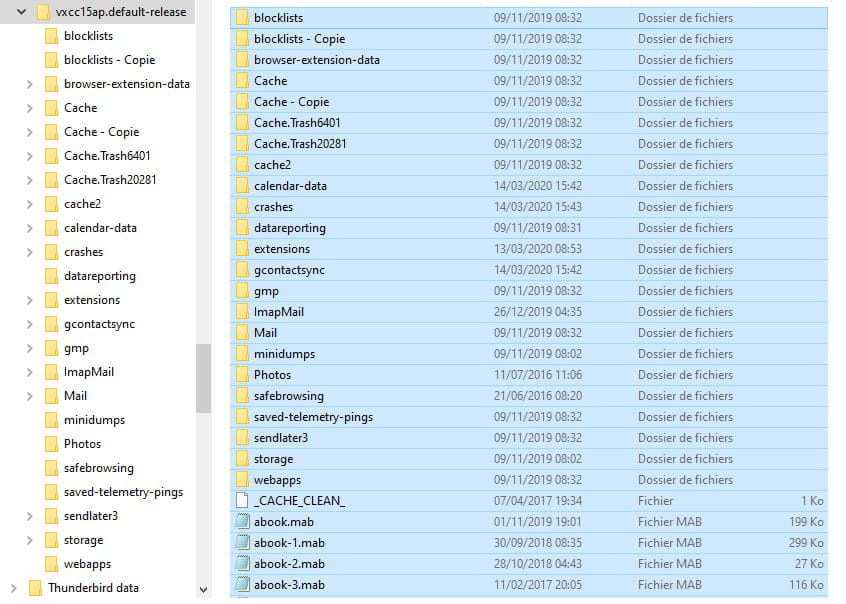Select minidumps in the navigation tree

94,420
